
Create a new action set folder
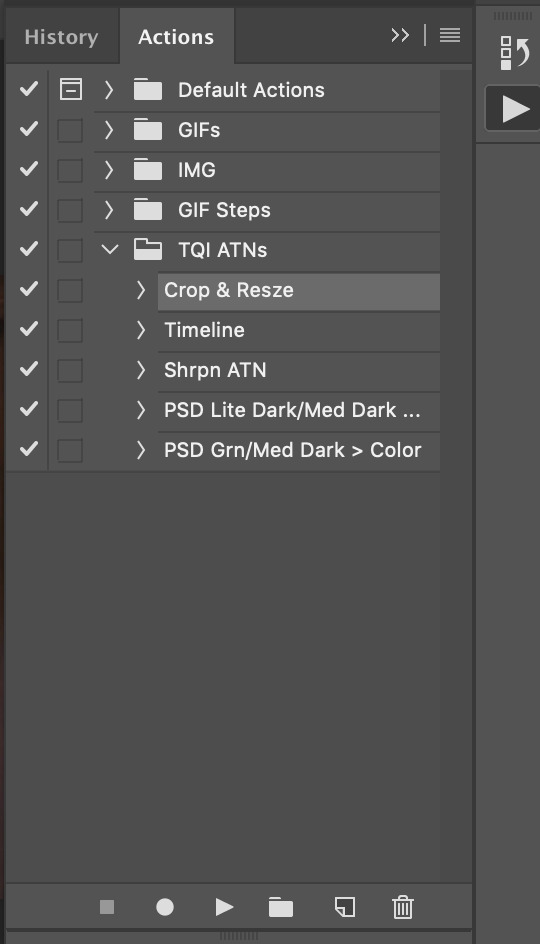point(281,907)
